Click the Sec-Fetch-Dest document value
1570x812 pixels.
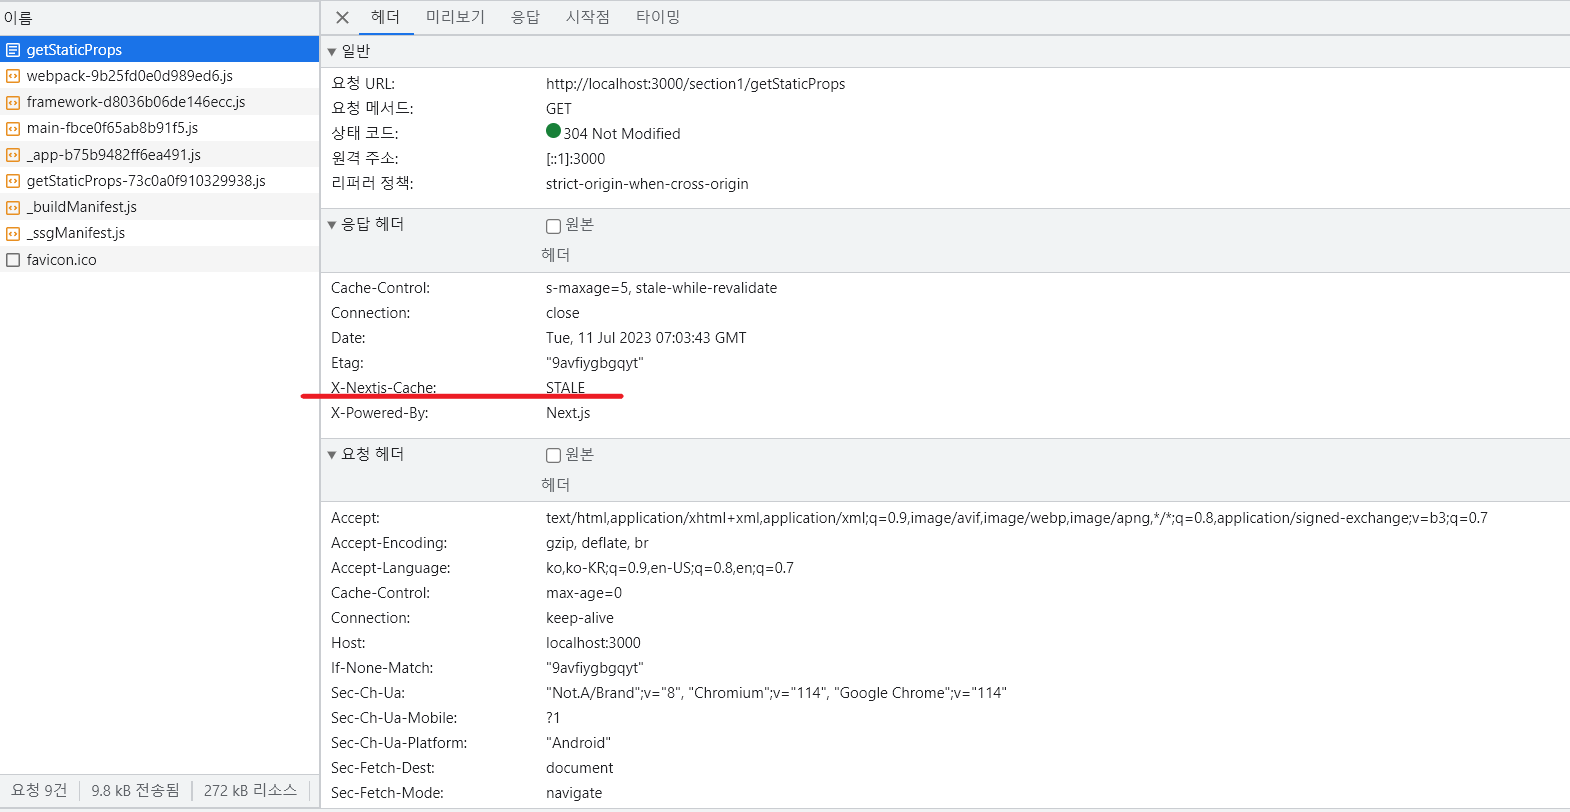coord(580,768)
